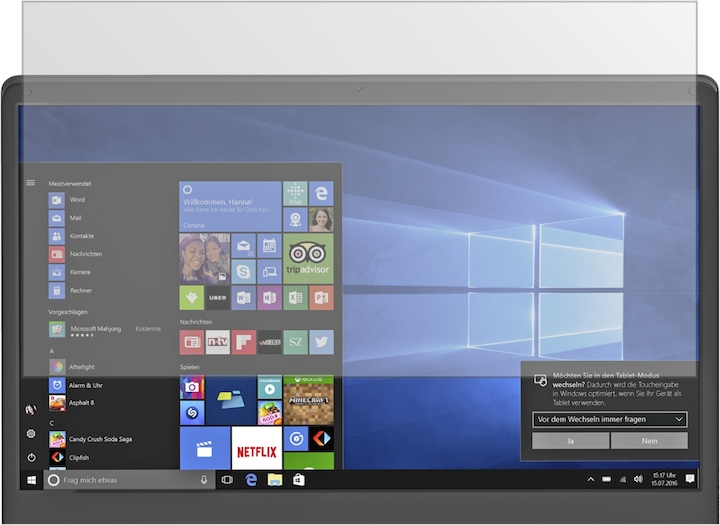
Task: Click the Edge icon in taskbar
Action: 251,480
